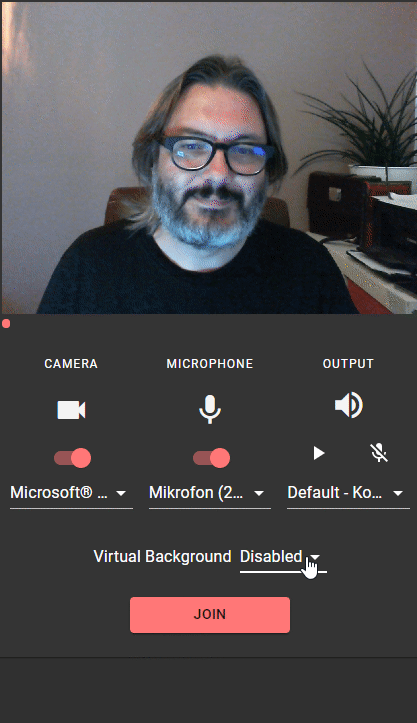Click the output dropdown arrow
Viewport: 417px width, 723px height.
pyautogui.click(x=398, y=493)
